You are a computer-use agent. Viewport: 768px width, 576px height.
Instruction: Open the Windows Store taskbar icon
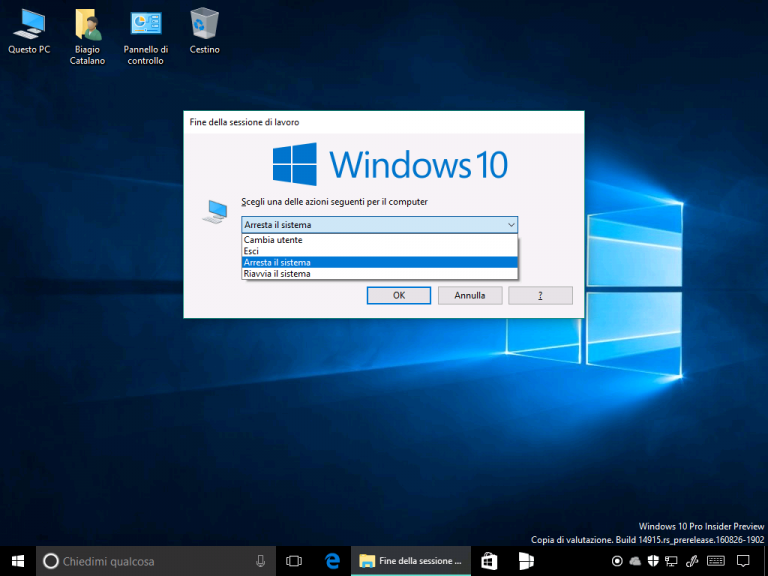[x=489, y=561]
